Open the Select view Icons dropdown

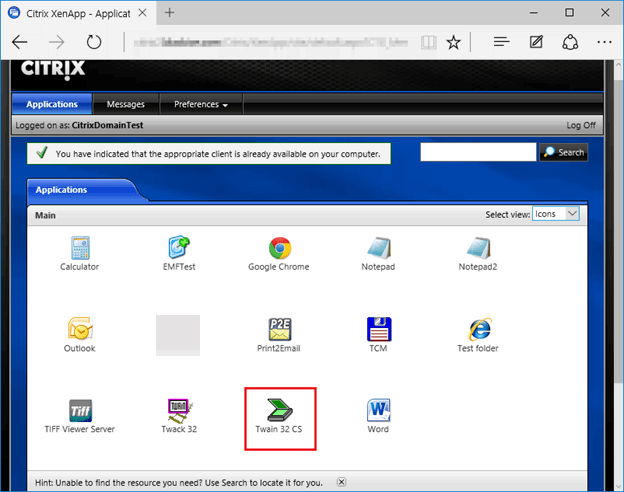click(x=556, y=214)
